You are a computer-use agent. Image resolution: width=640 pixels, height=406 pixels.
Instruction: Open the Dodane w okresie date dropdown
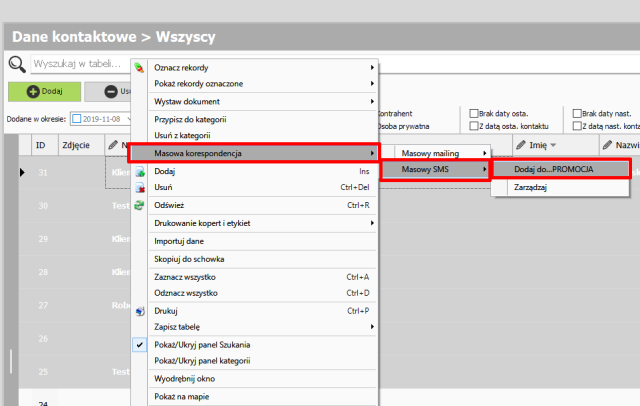pos(129,119)
